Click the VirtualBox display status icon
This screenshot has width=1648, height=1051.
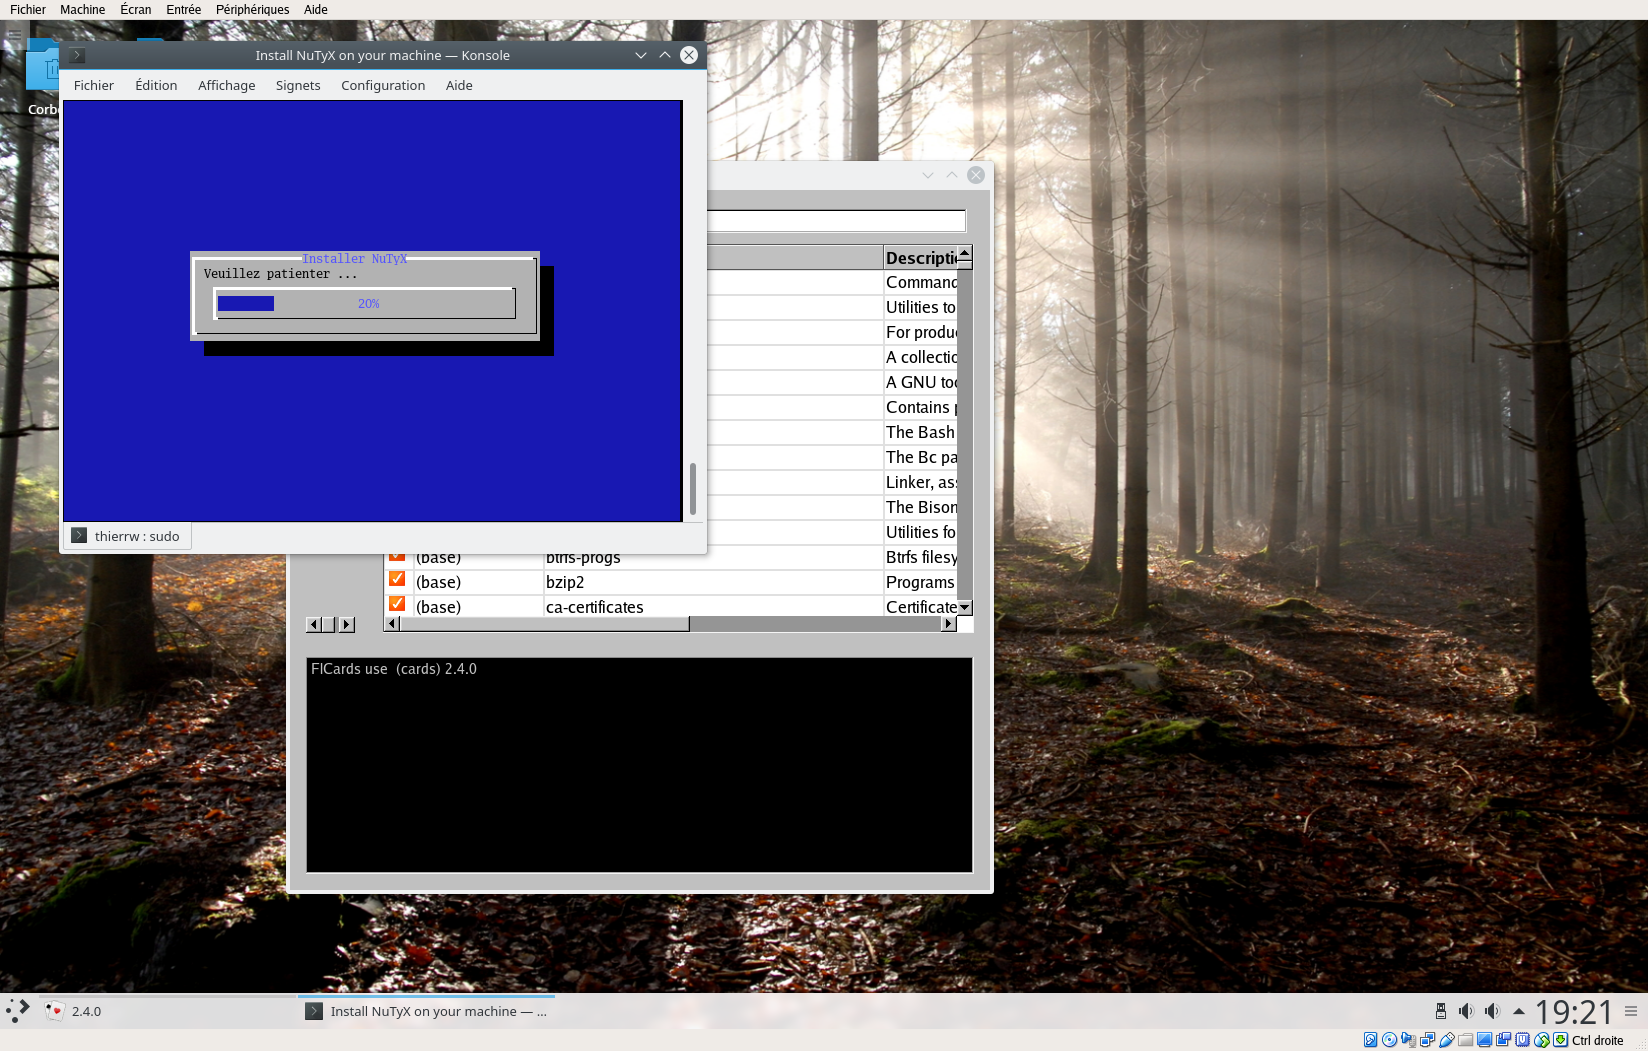(x=1484, y=1040)
